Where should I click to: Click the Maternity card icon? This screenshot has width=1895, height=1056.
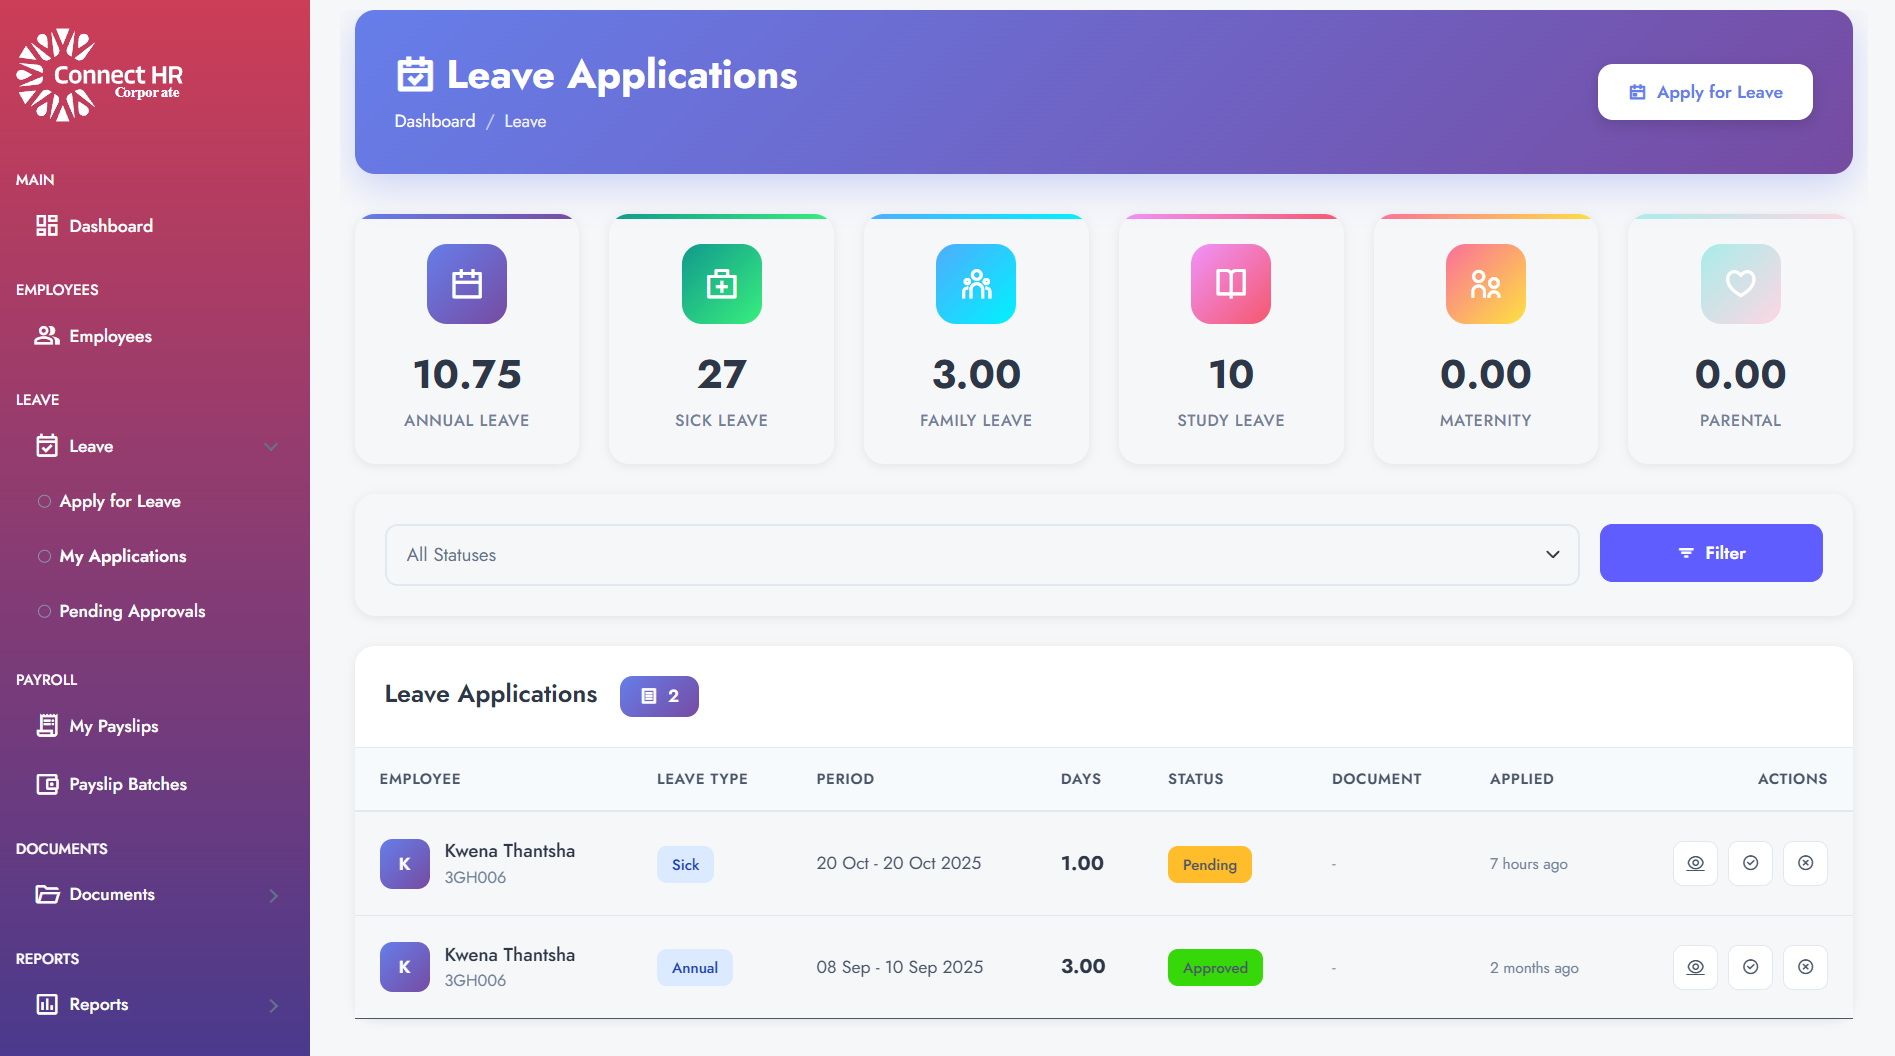(x=1485, y=284)
